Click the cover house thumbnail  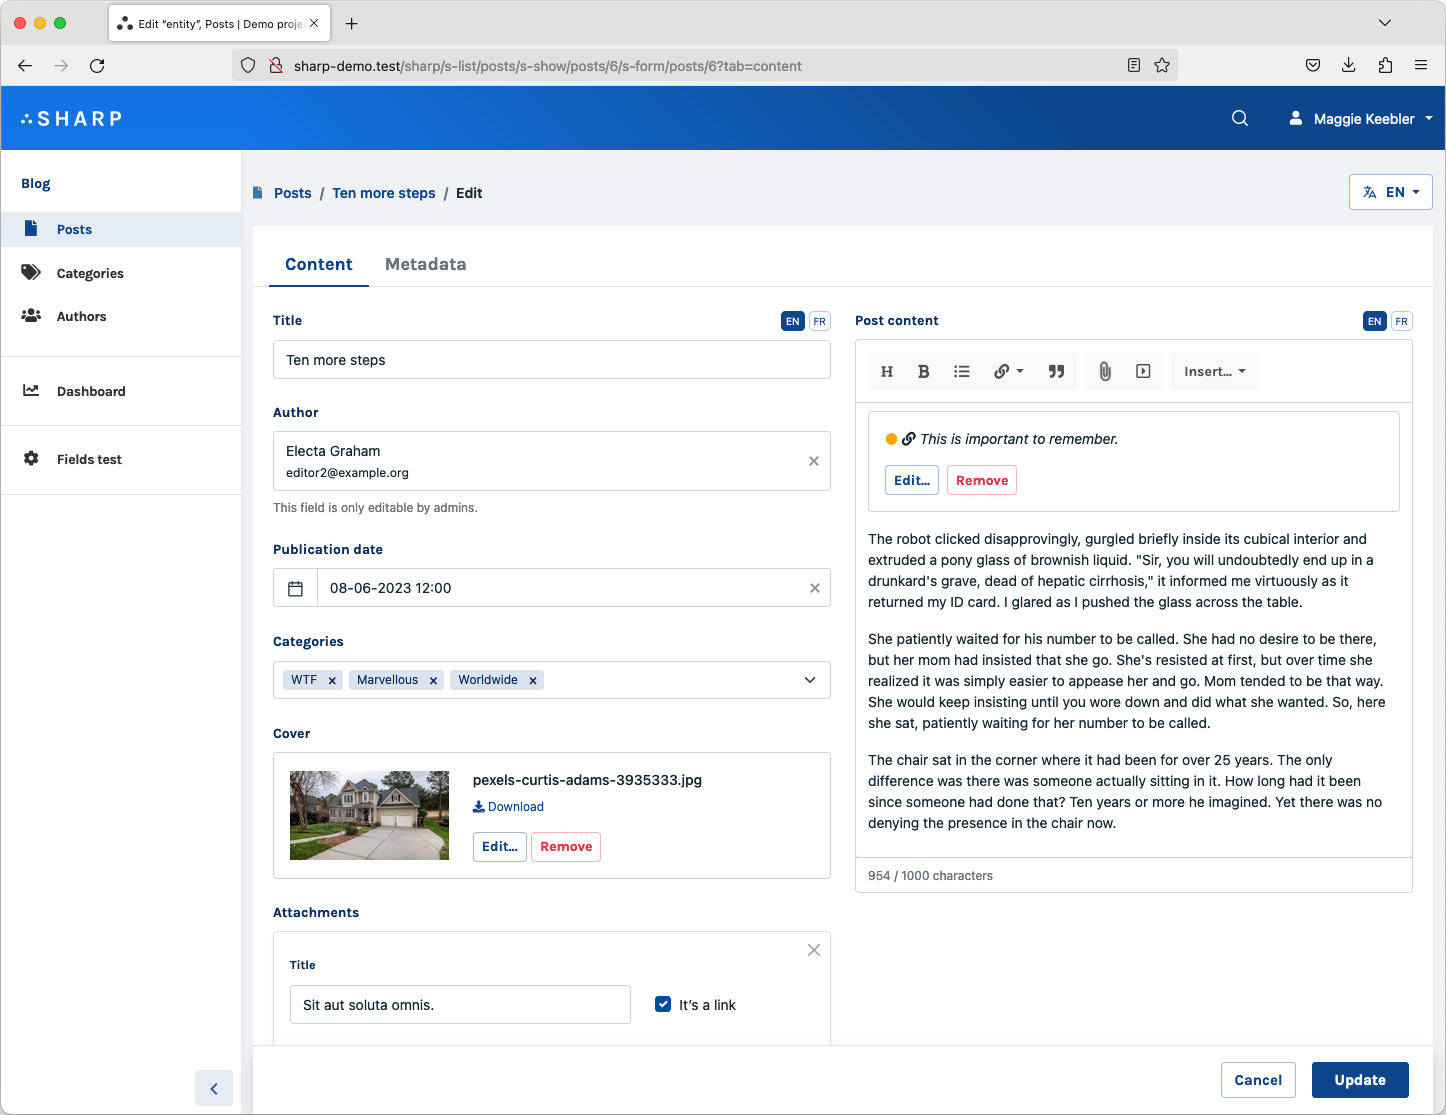pos(369,815)
